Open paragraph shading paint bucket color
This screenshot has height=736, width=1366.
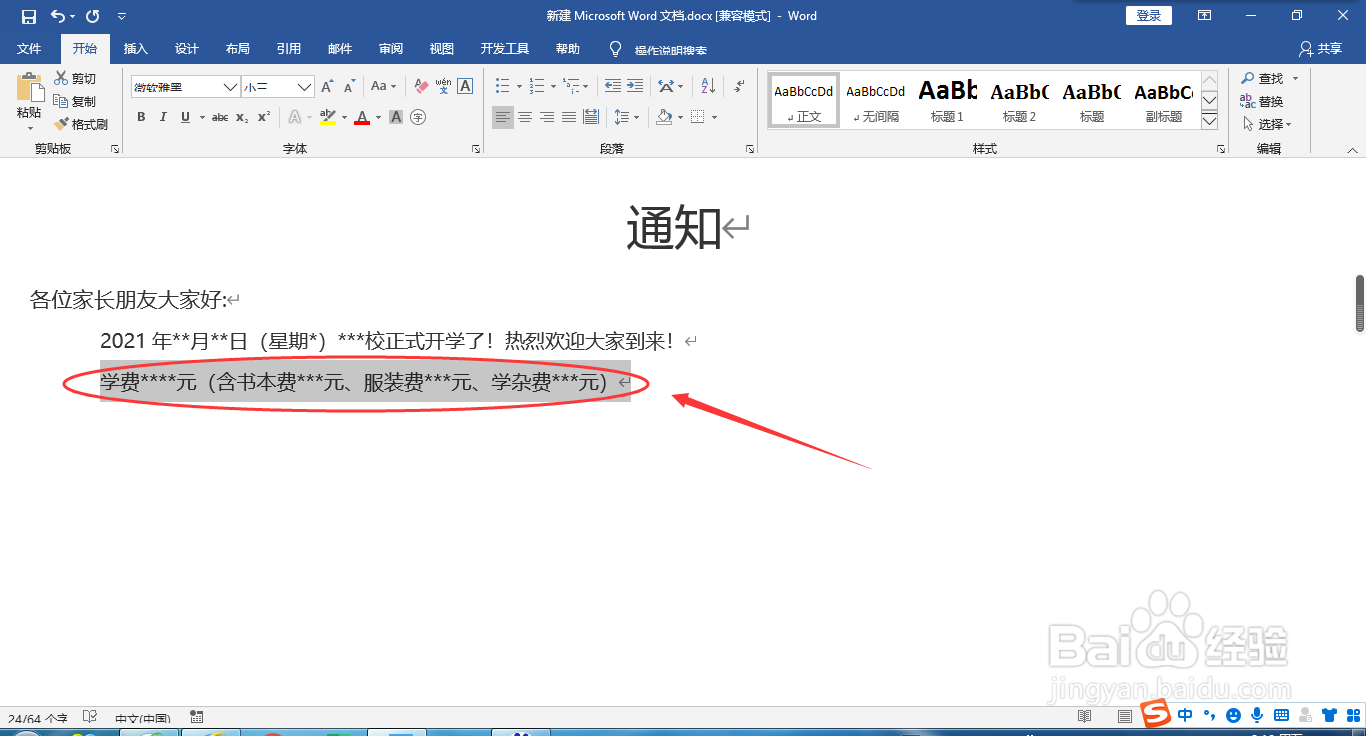pyautogui.click(x=664, y=117)
